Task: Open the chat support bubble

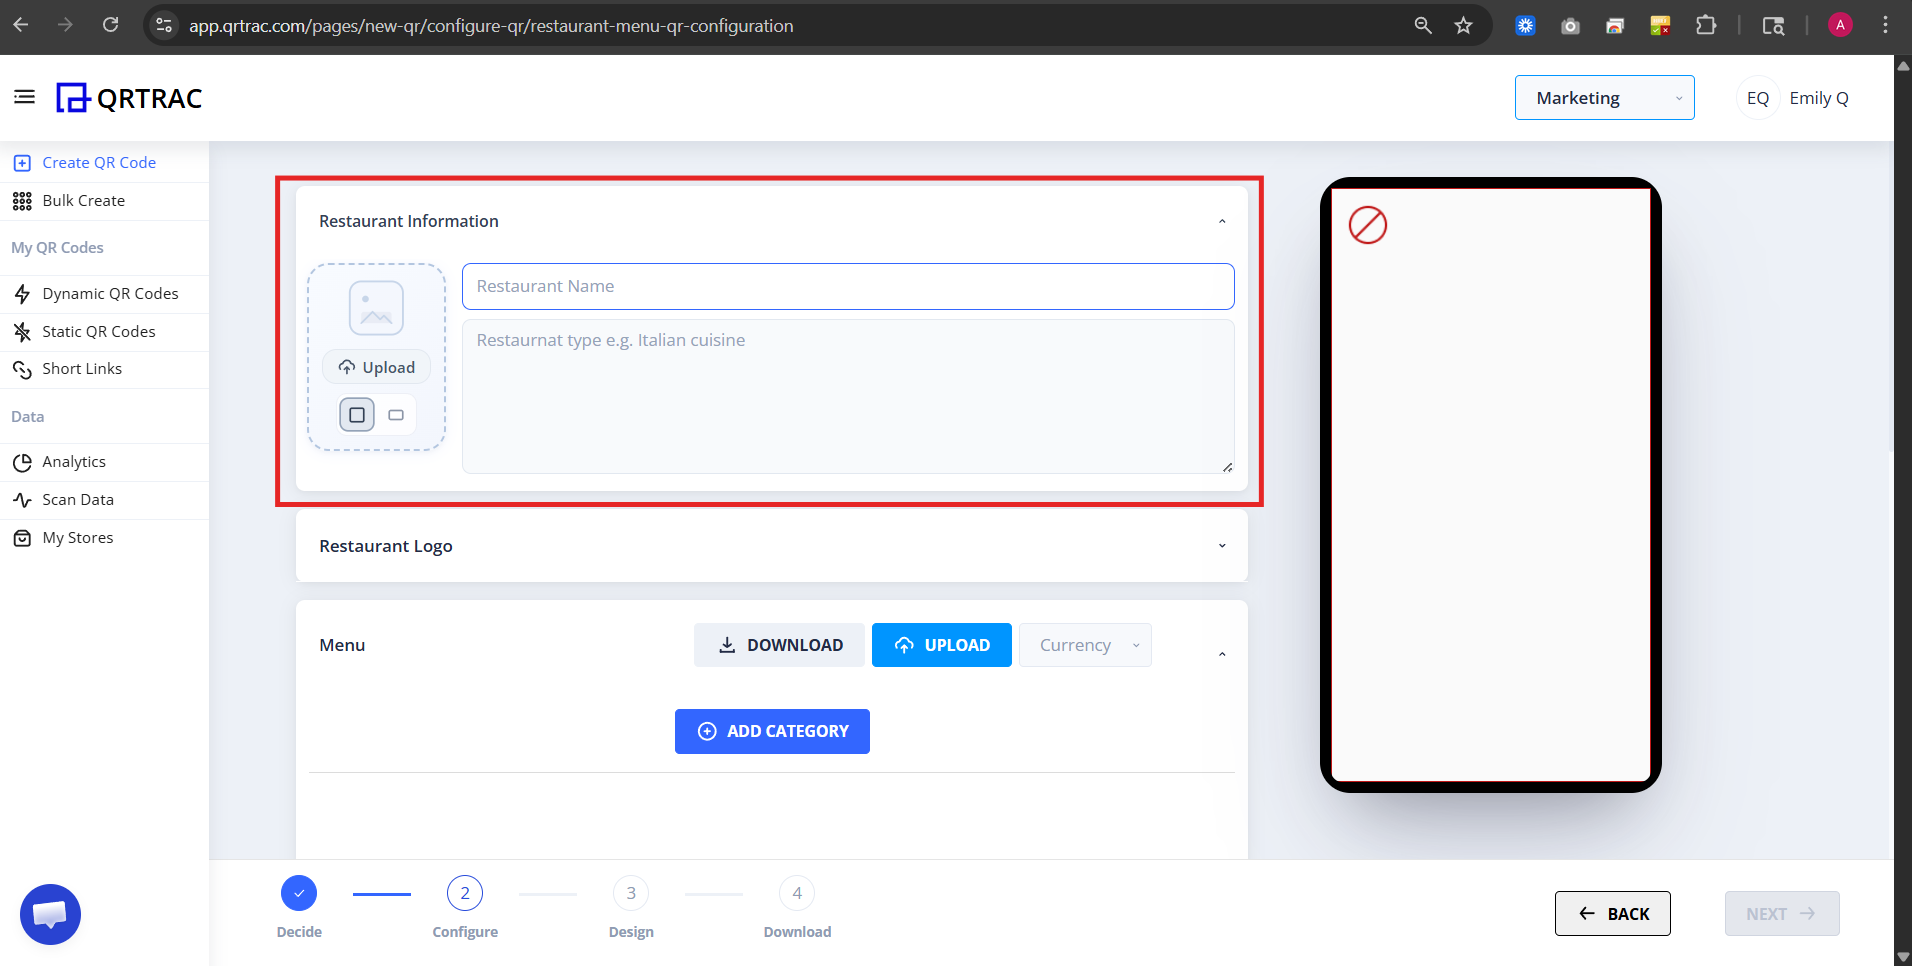Action: coord(50,913)
